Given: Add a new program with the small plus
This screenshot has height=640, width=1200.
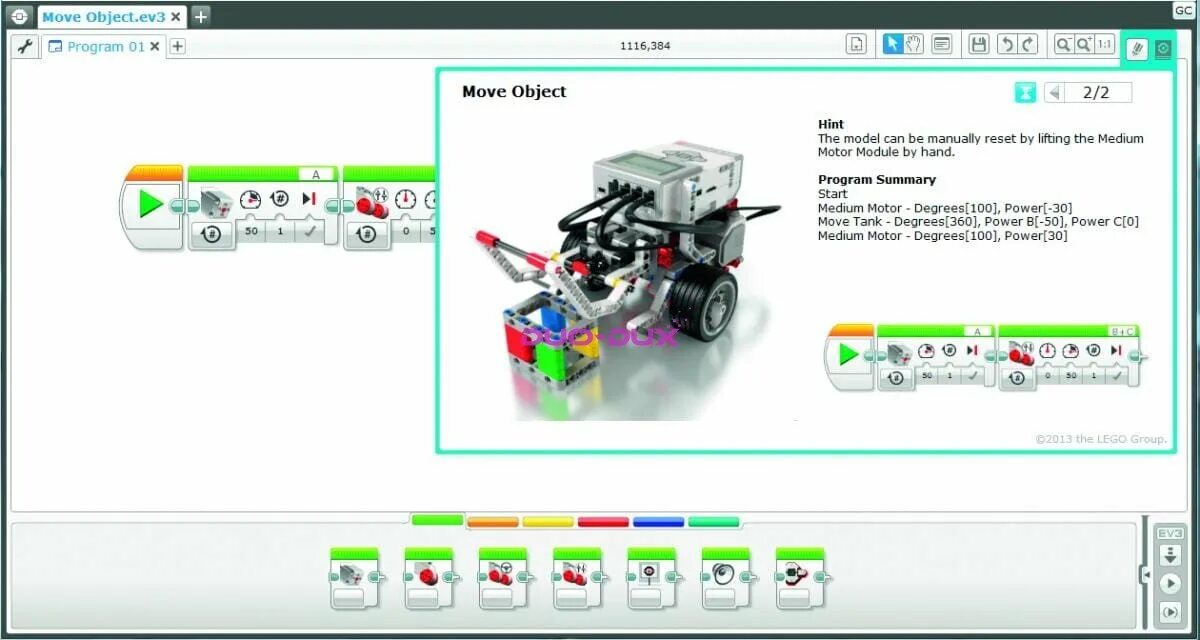Looking at the screenshot, I should click(177, 46).
